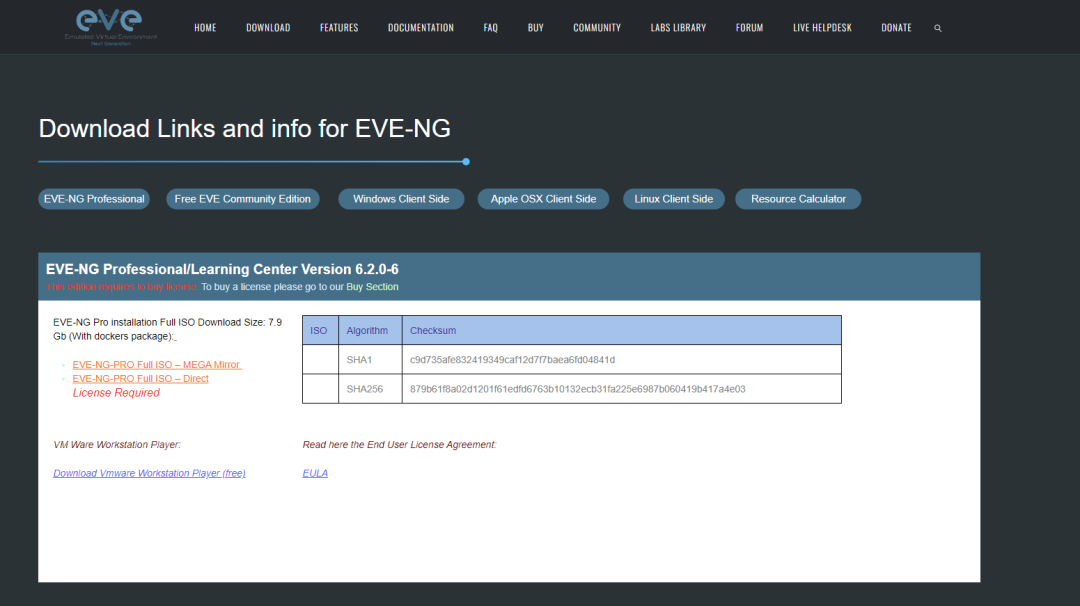The height and width of the screenshot is (606, 1080).
Task: Open the DONATE menu item
Action: tap(896, 28)
